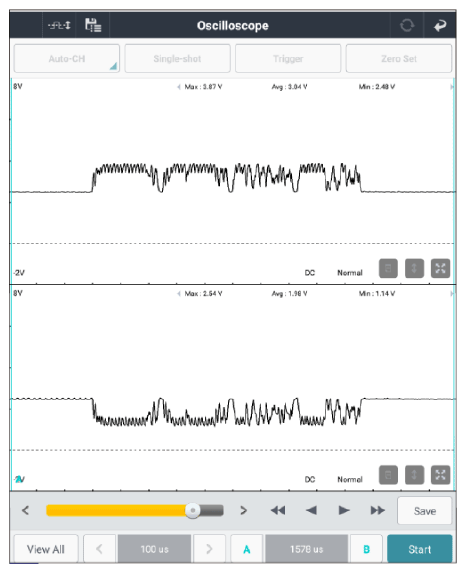Click vertical adjust icon on bottom channel

tap(414, 475)
